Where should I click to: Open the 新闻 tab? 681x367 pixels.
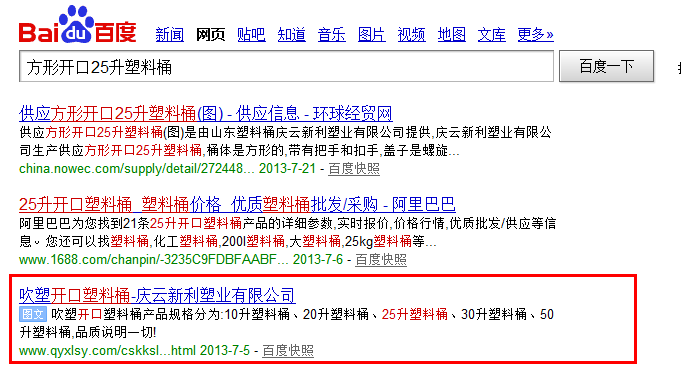(170, 34)
